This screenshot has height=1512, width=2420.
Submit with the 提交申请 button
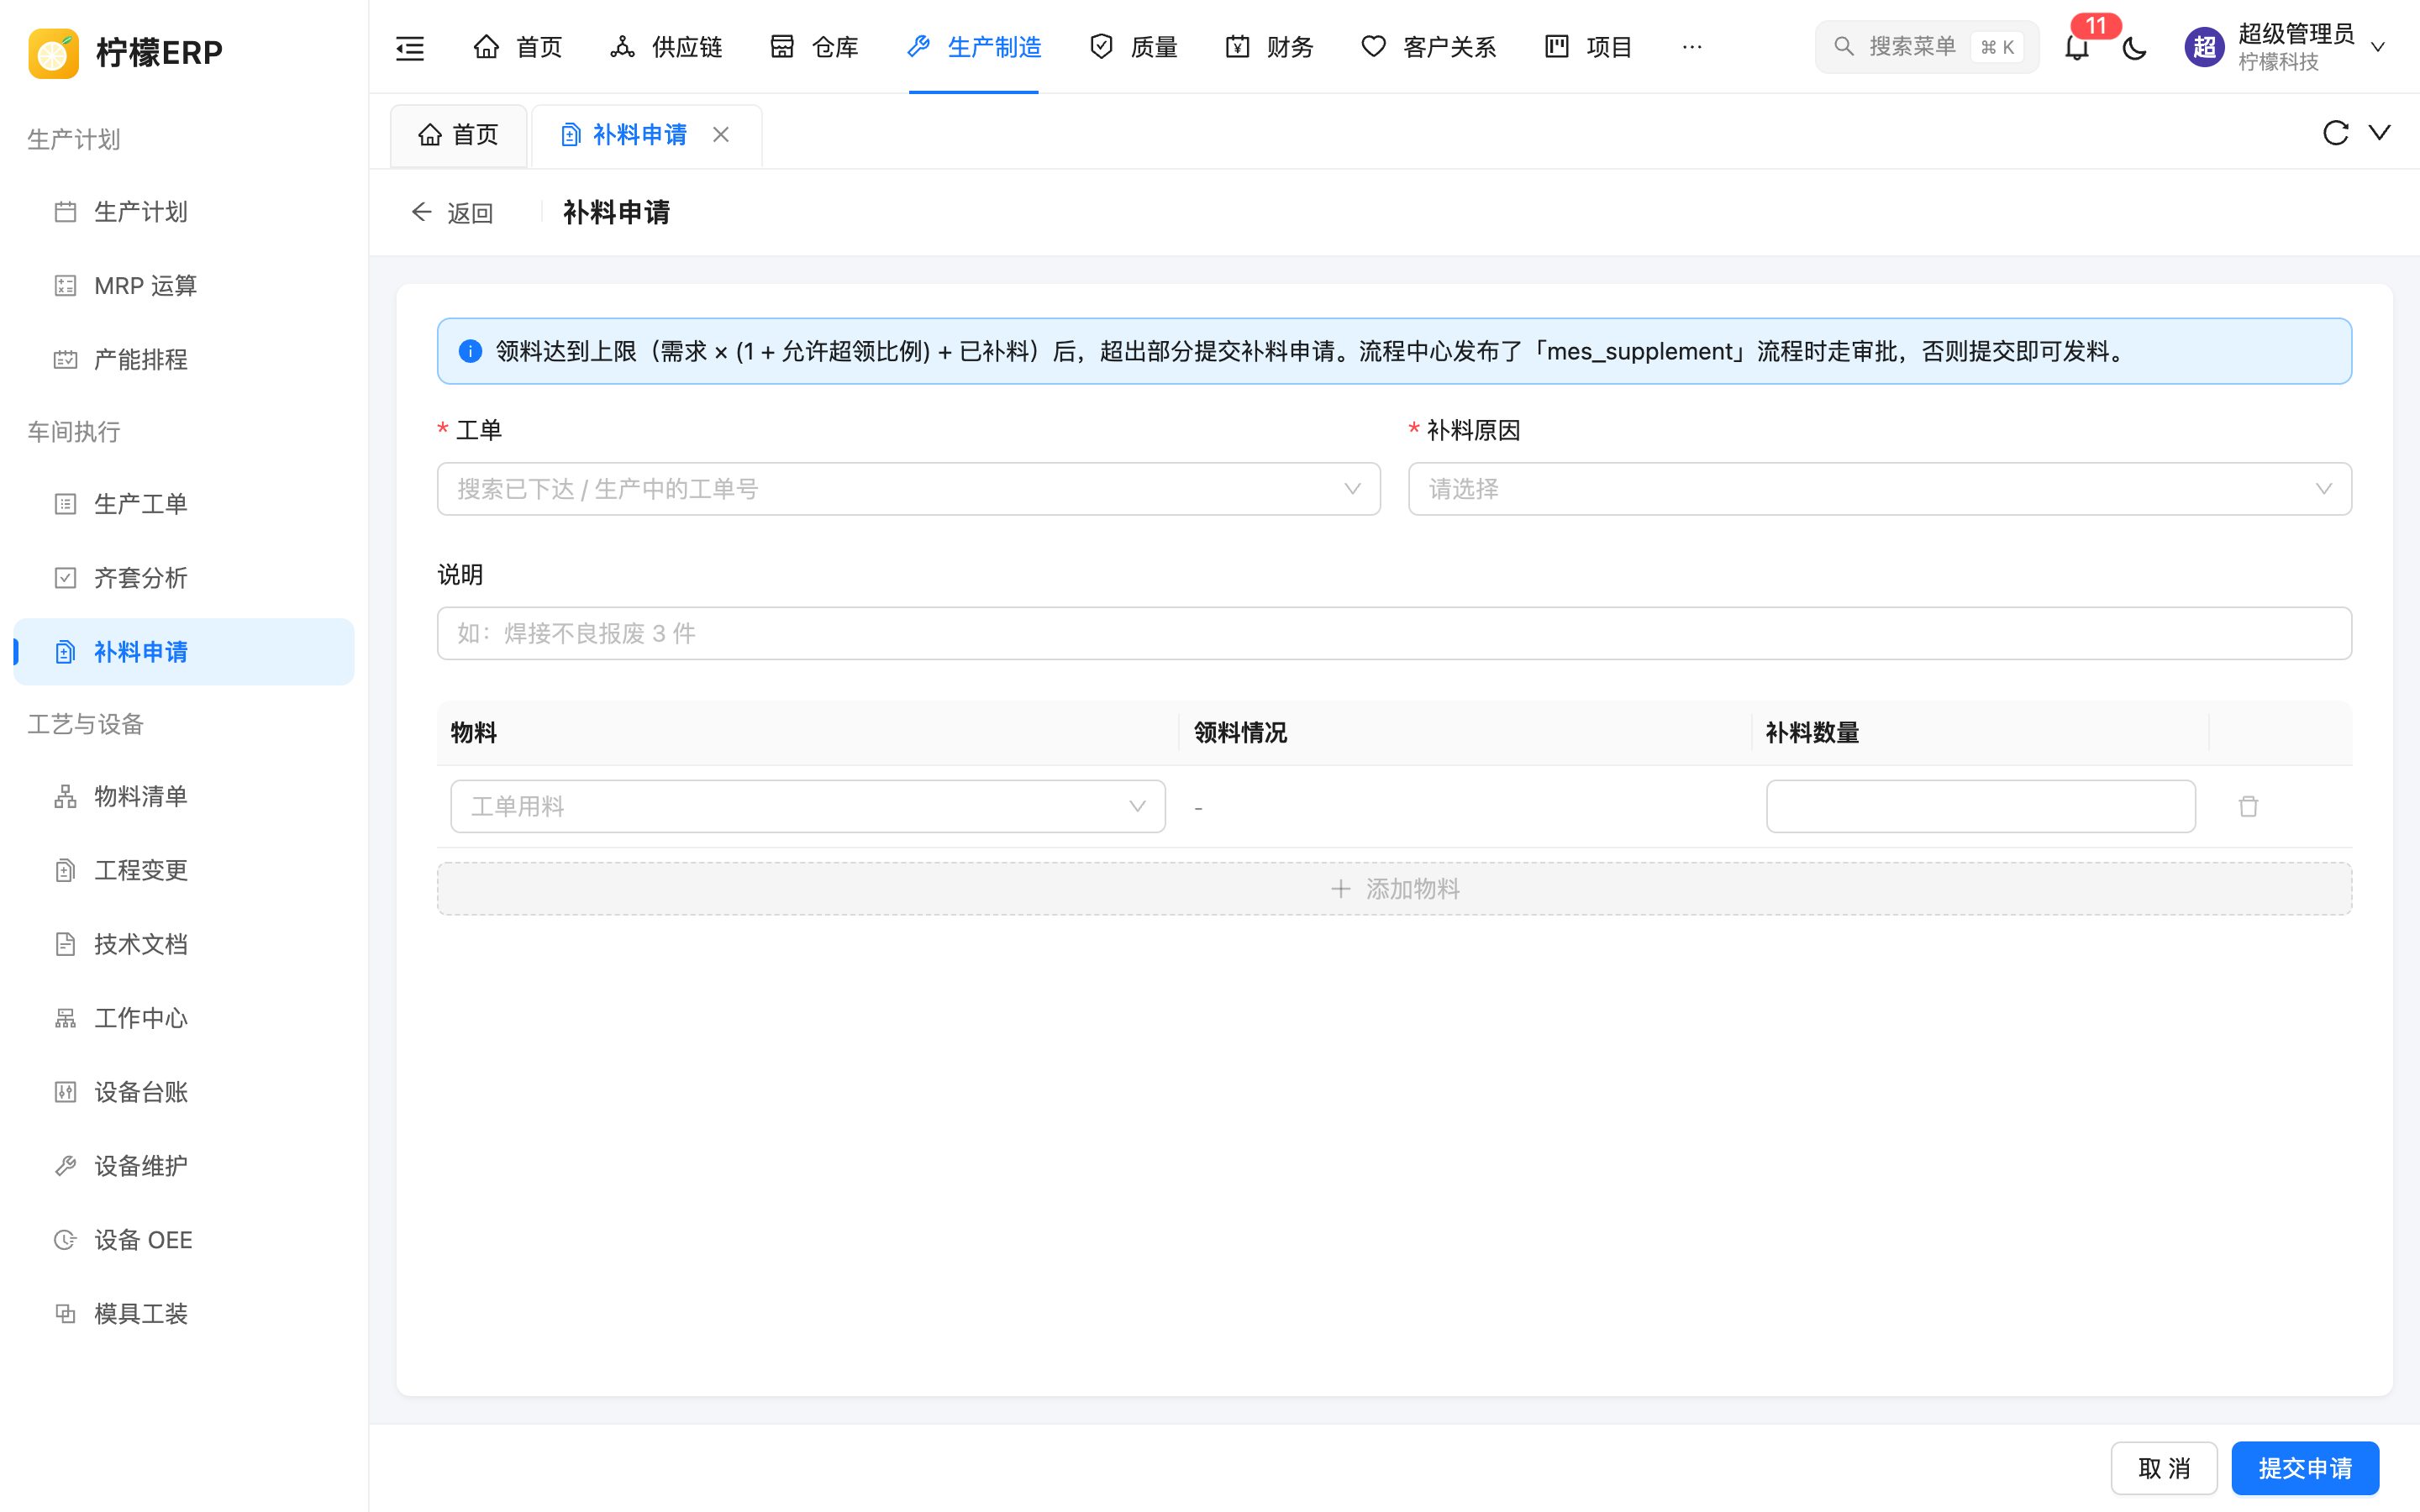coord(2305,1468)
